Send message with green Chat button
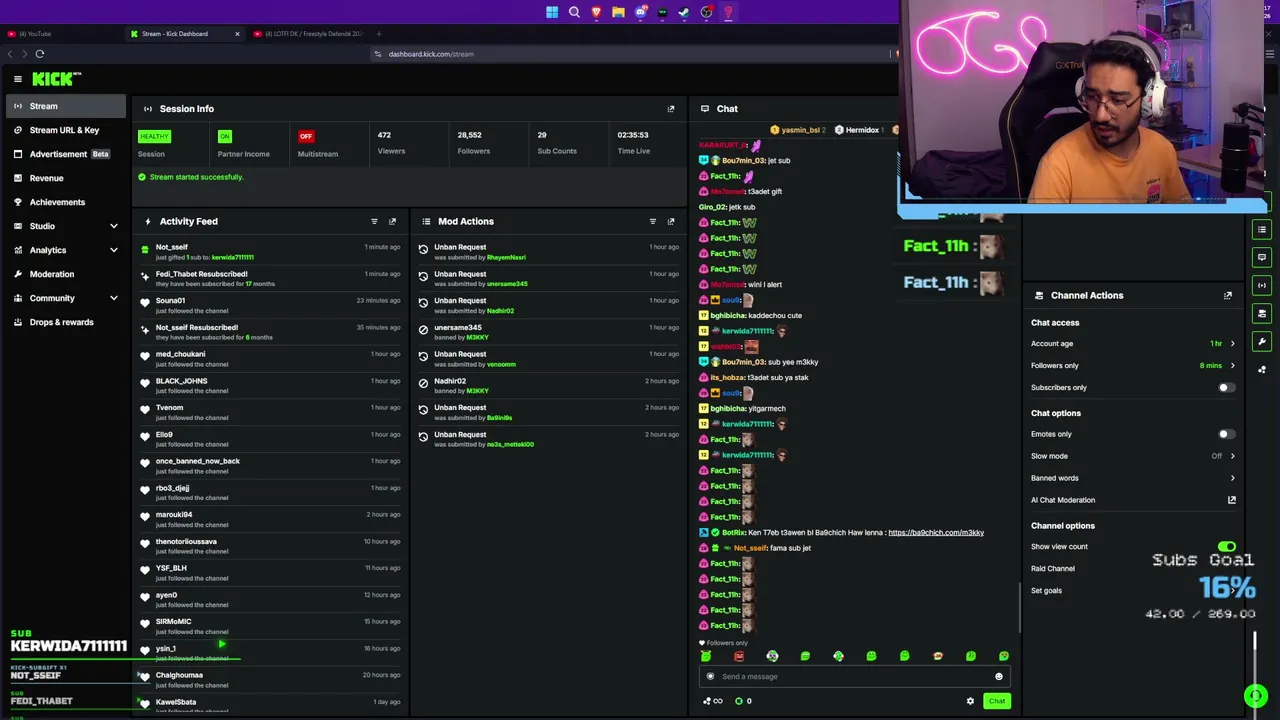Viewport: 1280px width, 720px height. coord(997,701)
